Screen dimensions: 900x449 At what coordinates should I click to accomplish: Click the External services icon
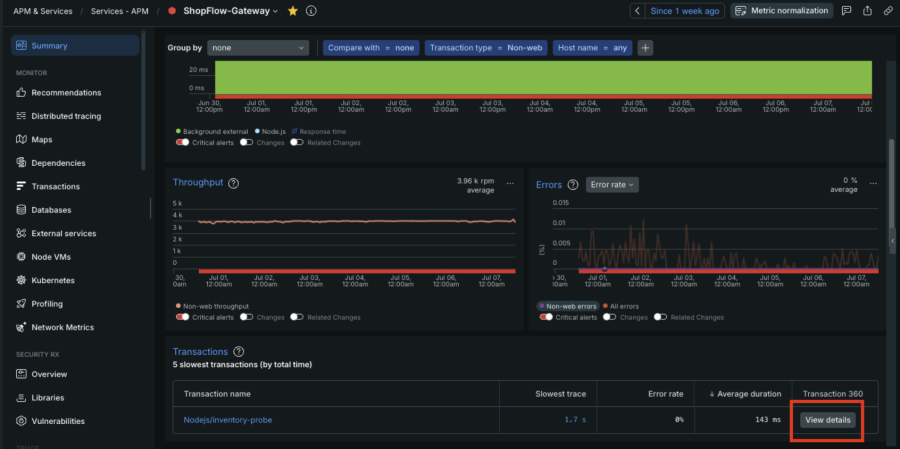point(21,234)
